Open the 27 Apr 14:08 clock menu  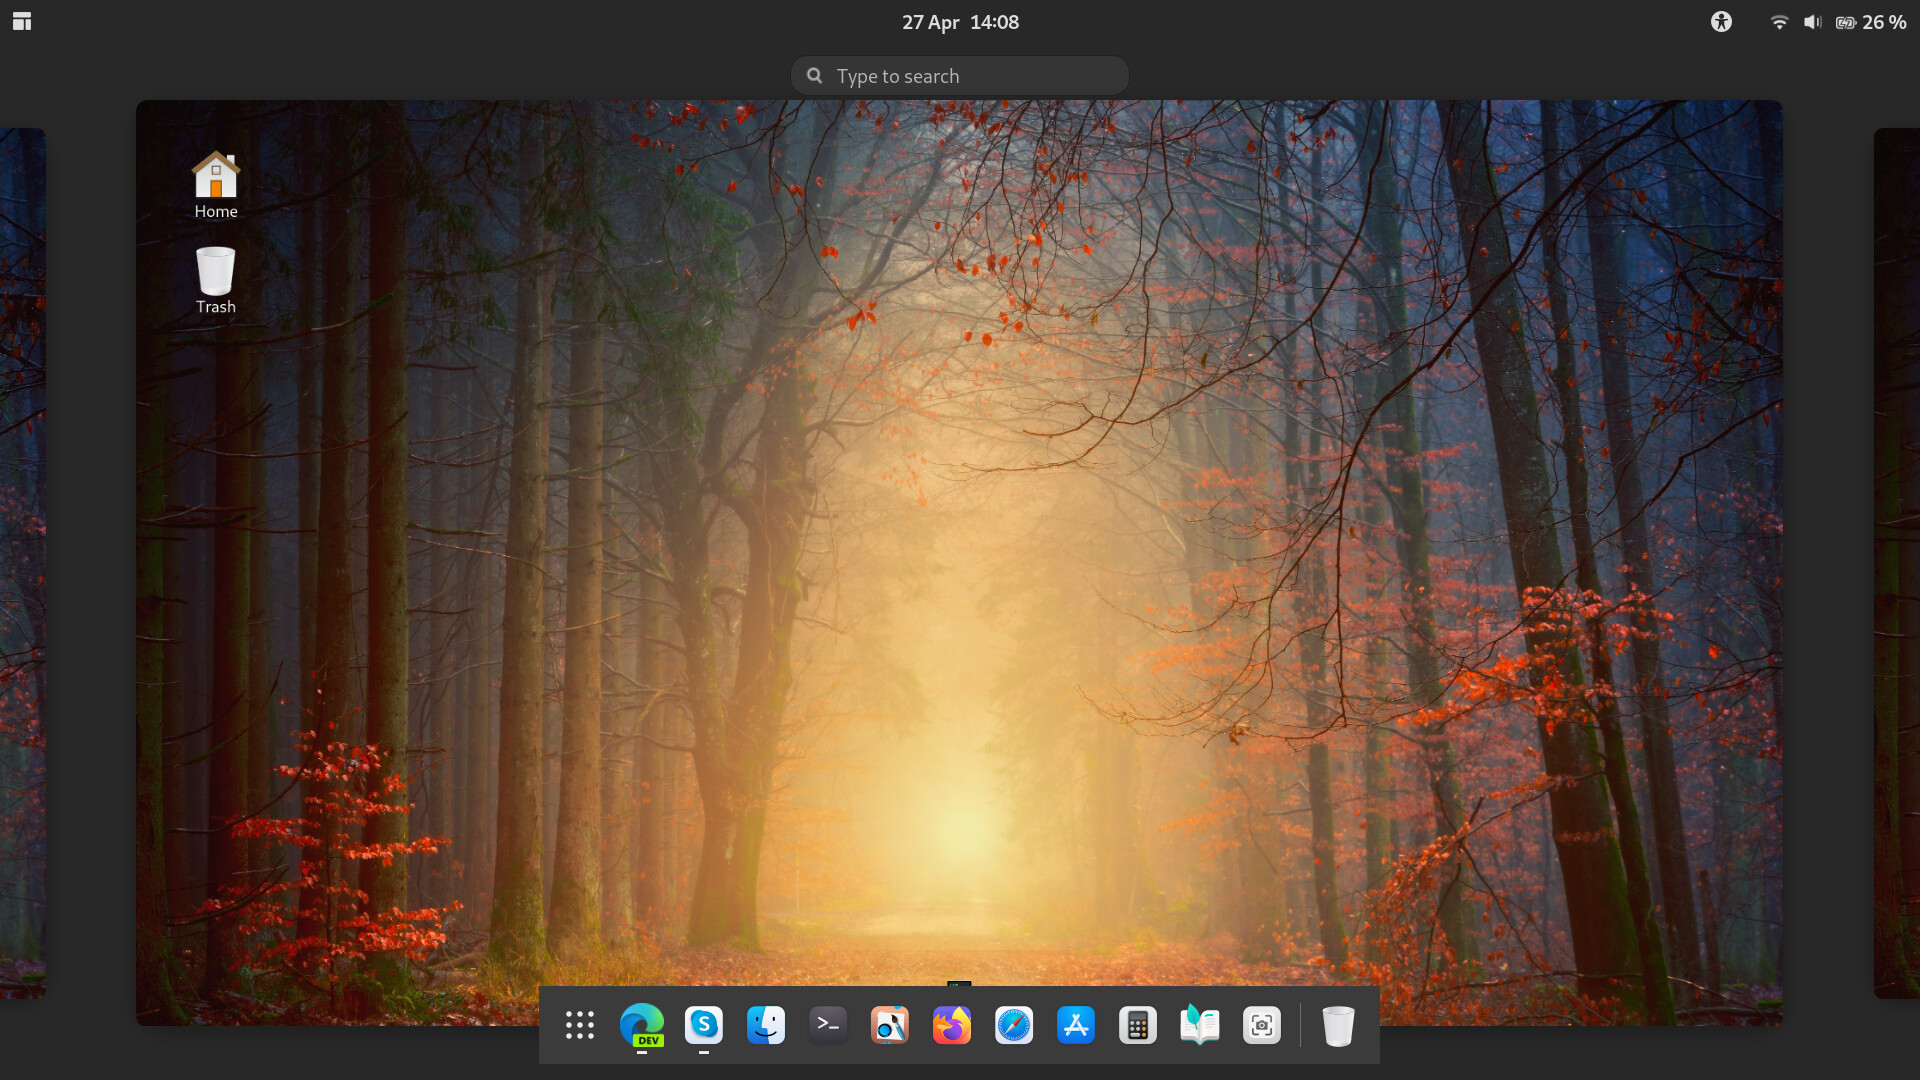pyautogui.click(x=960, y=22)
